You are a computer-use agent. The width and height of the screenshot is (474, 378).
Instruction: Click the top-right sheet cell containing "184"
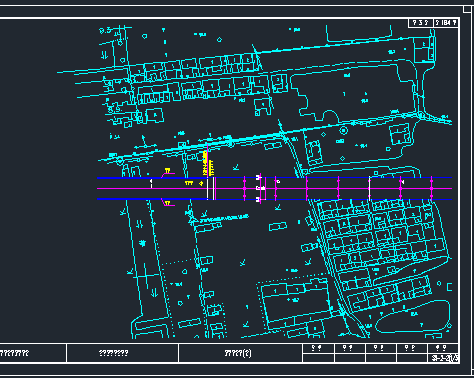point(446,23)
